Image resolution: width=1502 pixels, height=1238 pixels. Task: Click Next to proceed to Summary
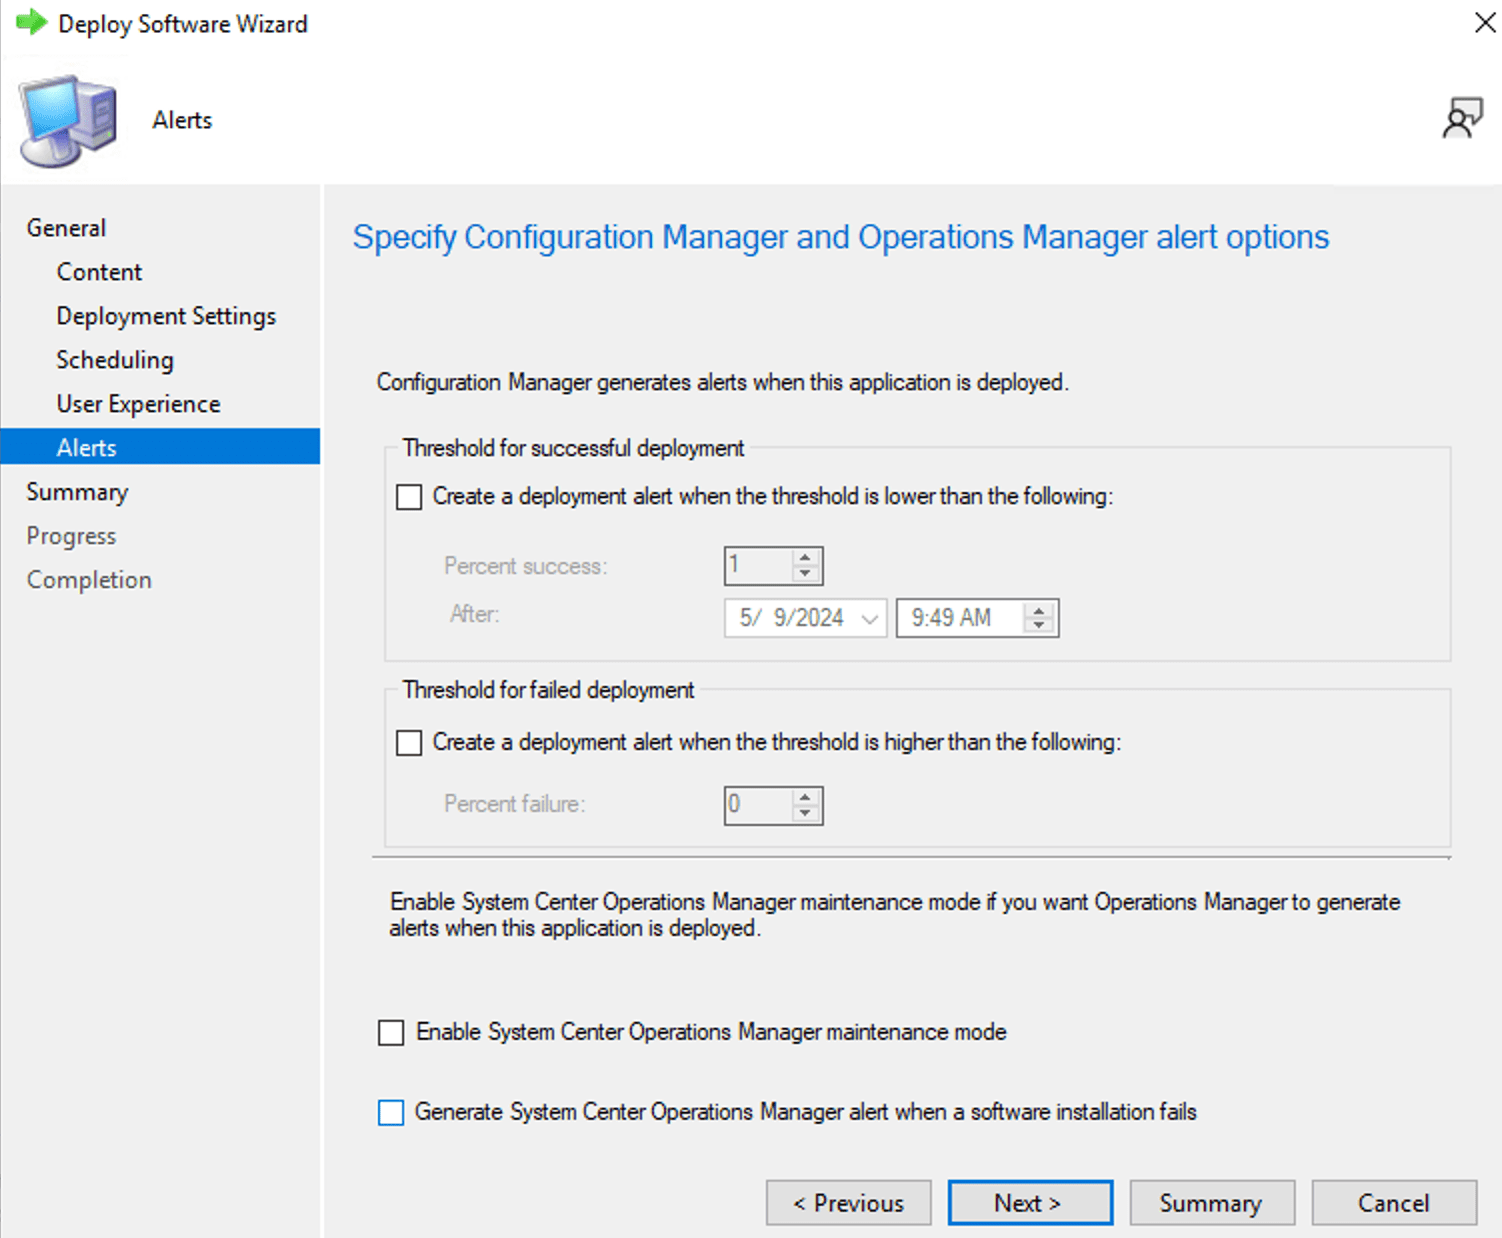pos(1030,1202)
